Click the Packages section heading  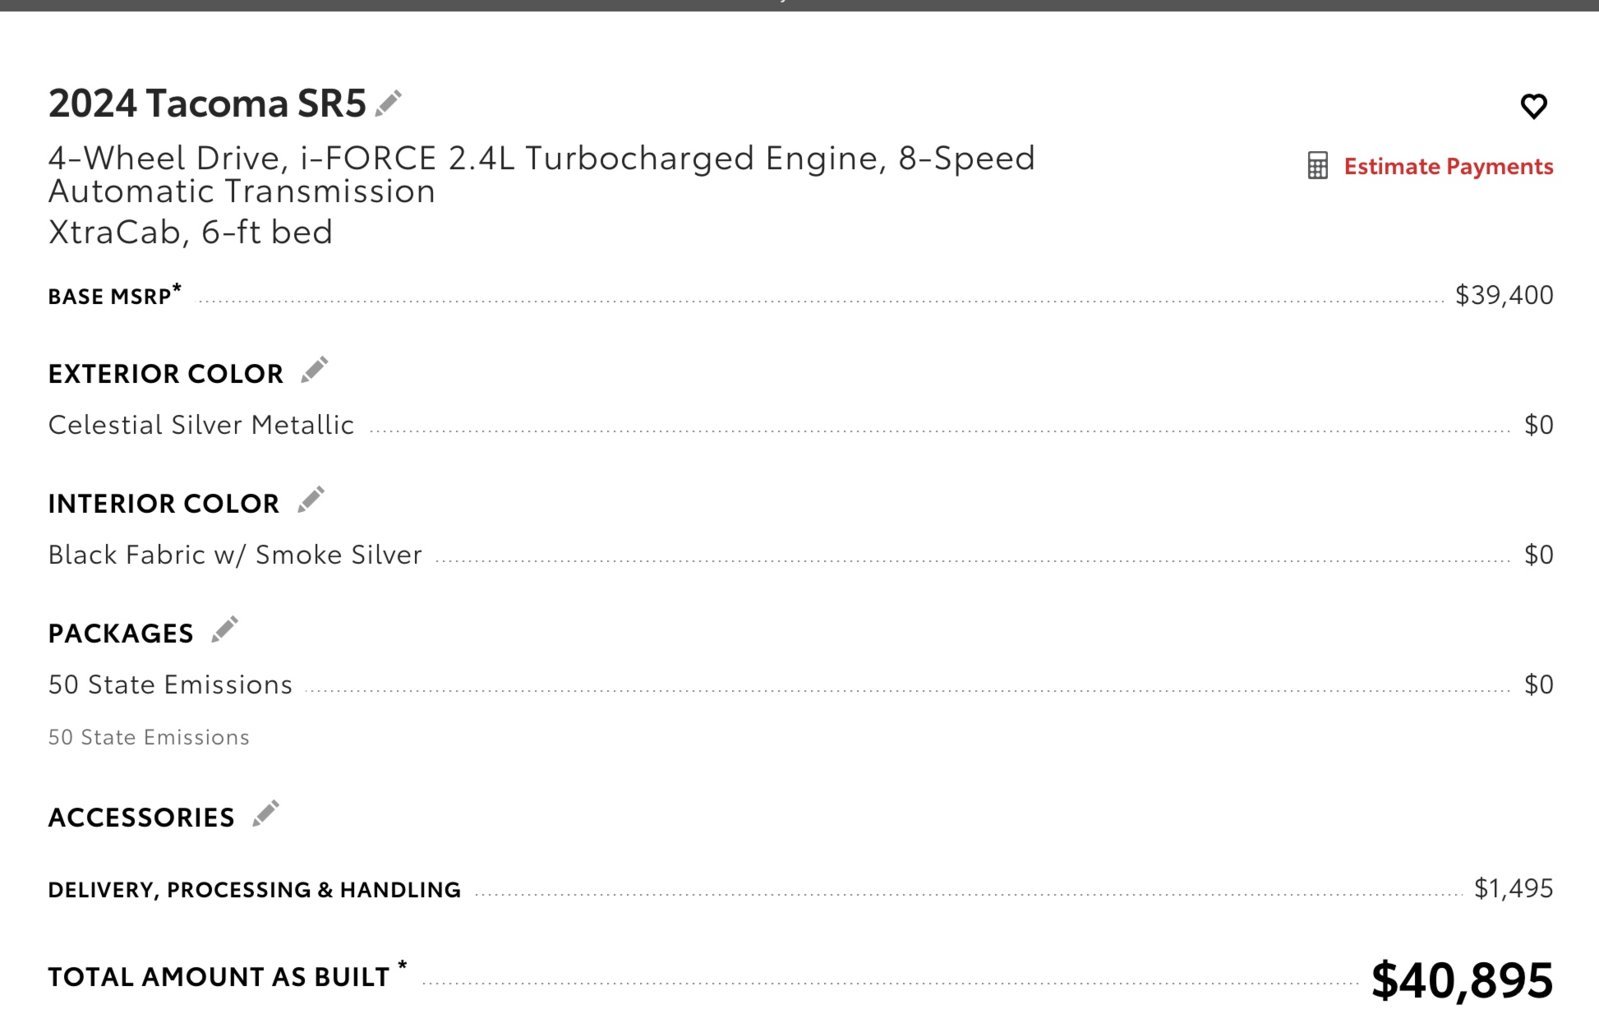[121, 634]
